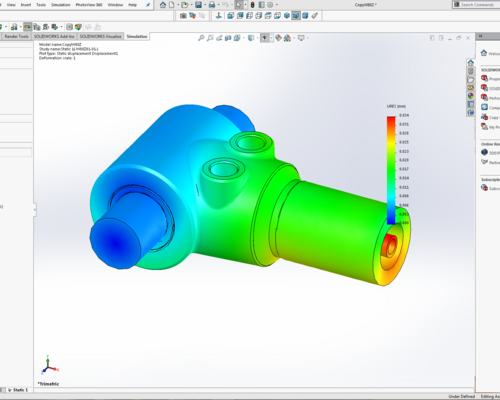Open the Insert menu
Viewport: 500px width, 400px height.
pos(26,5)
